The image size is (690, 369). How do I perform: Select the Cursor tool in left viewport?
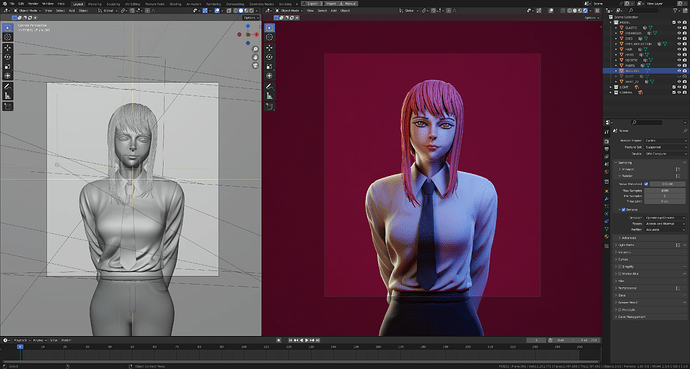point(8,37)
